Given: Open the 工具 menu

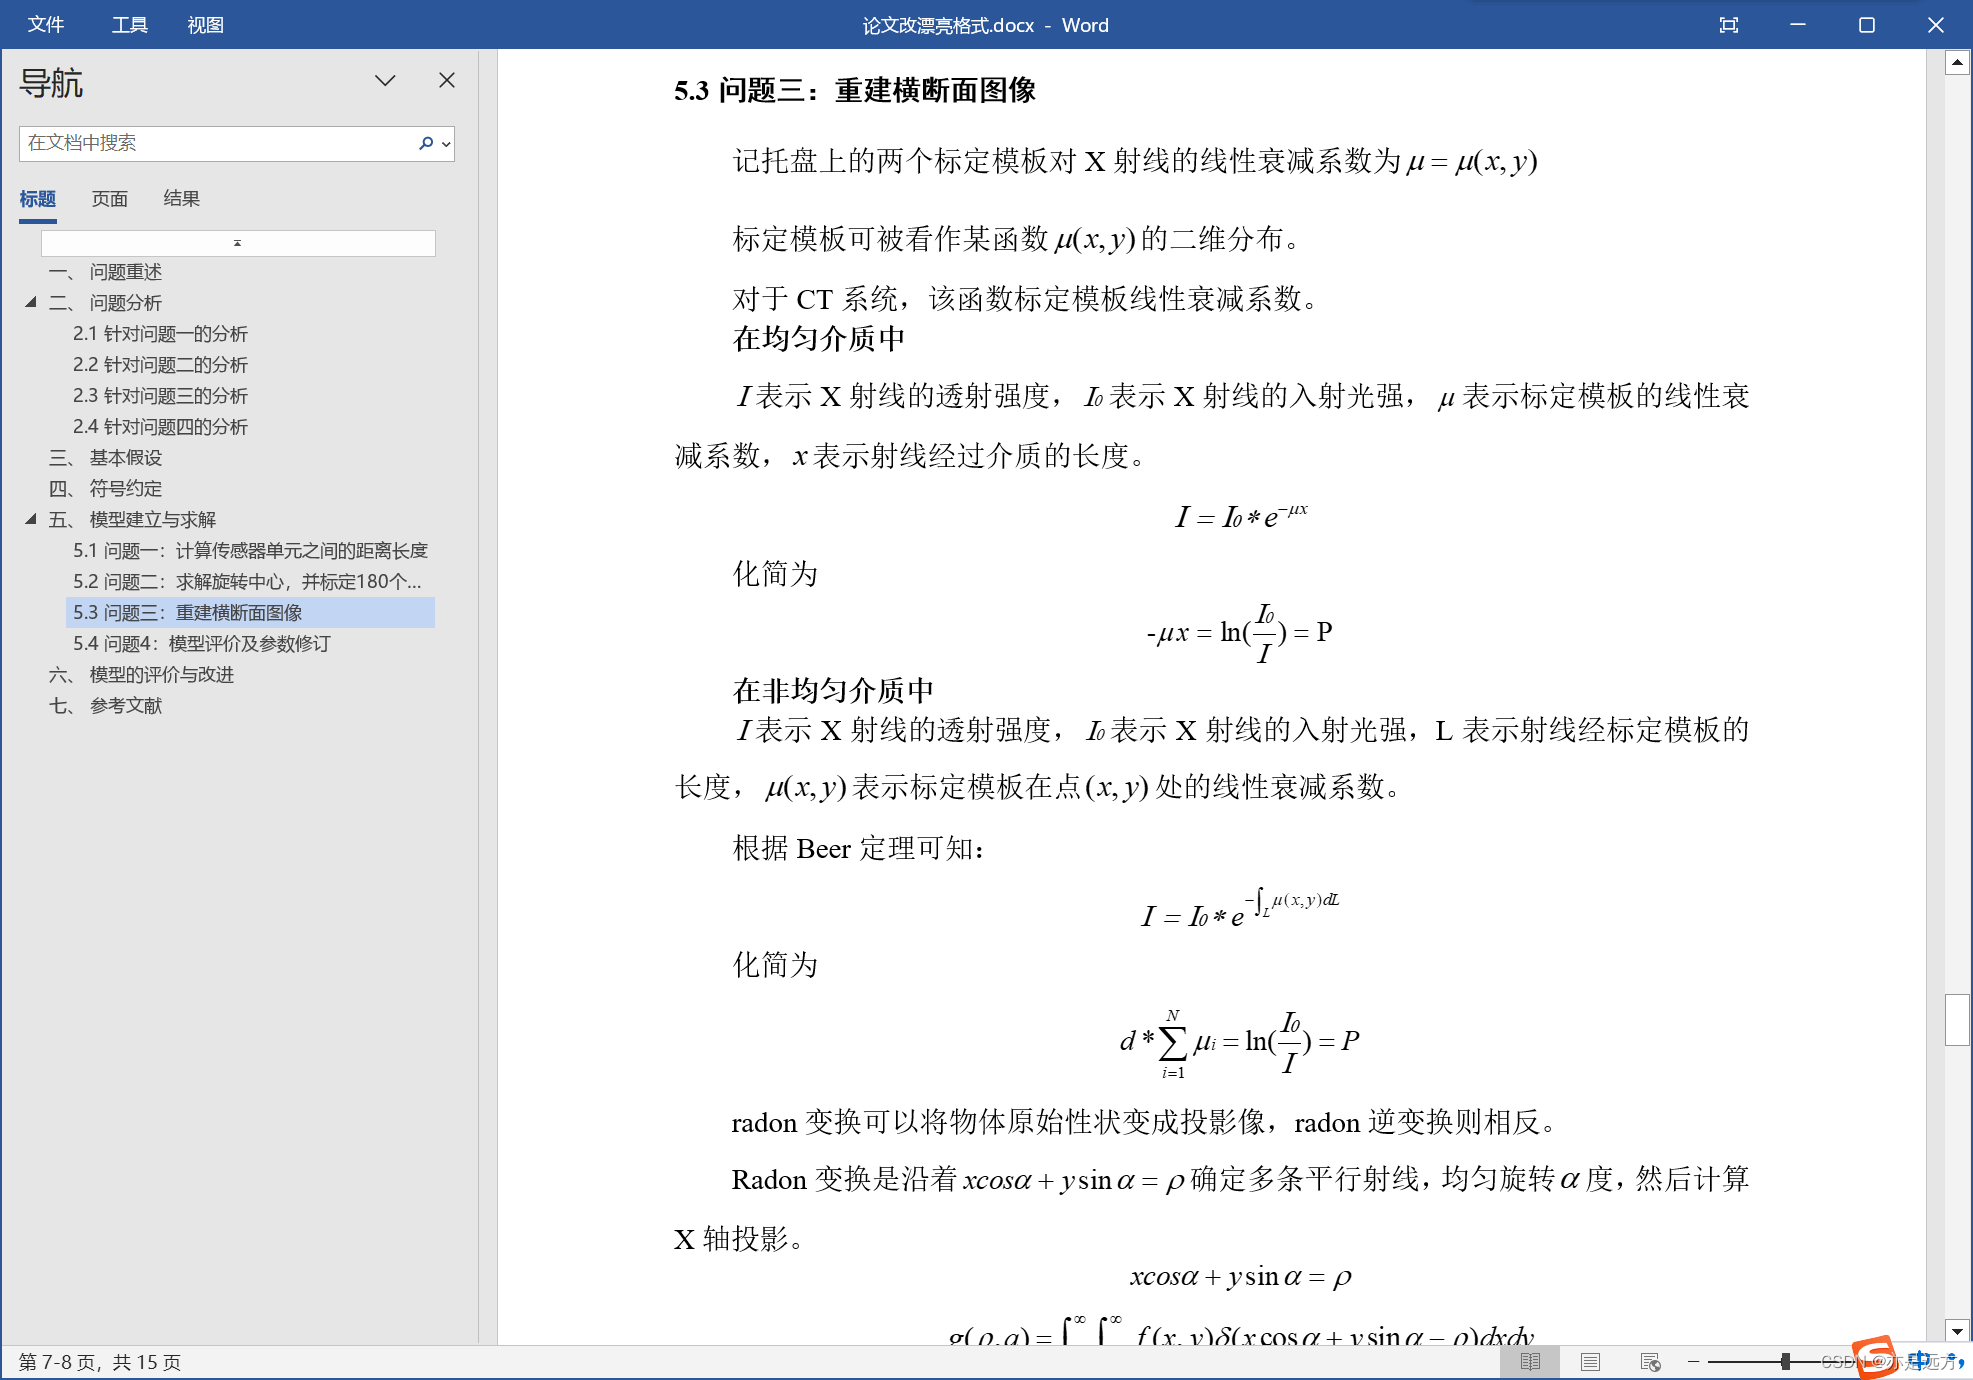Looking at the screenshot, I should tap(129, 25).
